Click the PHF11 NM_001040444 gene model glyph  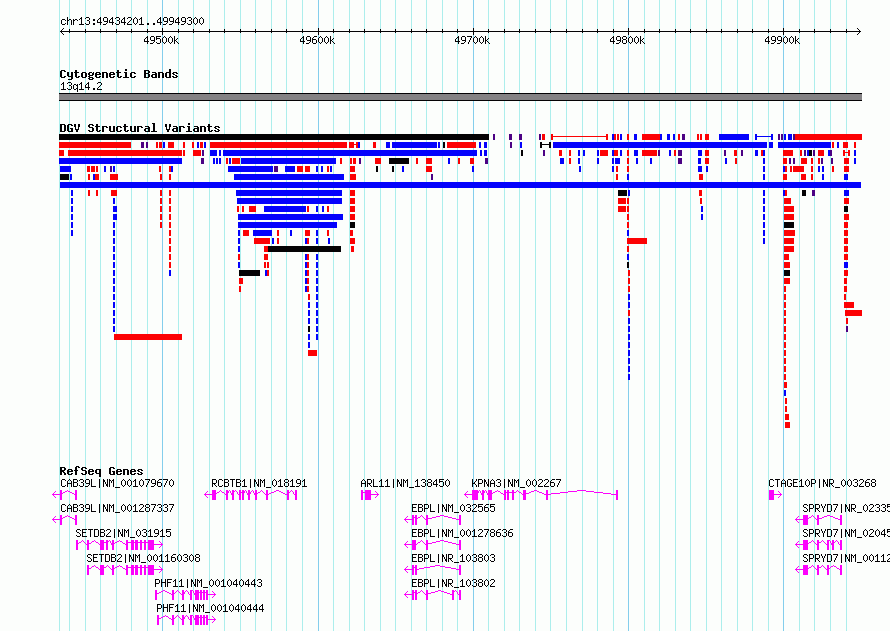click(x=187, y=620)
